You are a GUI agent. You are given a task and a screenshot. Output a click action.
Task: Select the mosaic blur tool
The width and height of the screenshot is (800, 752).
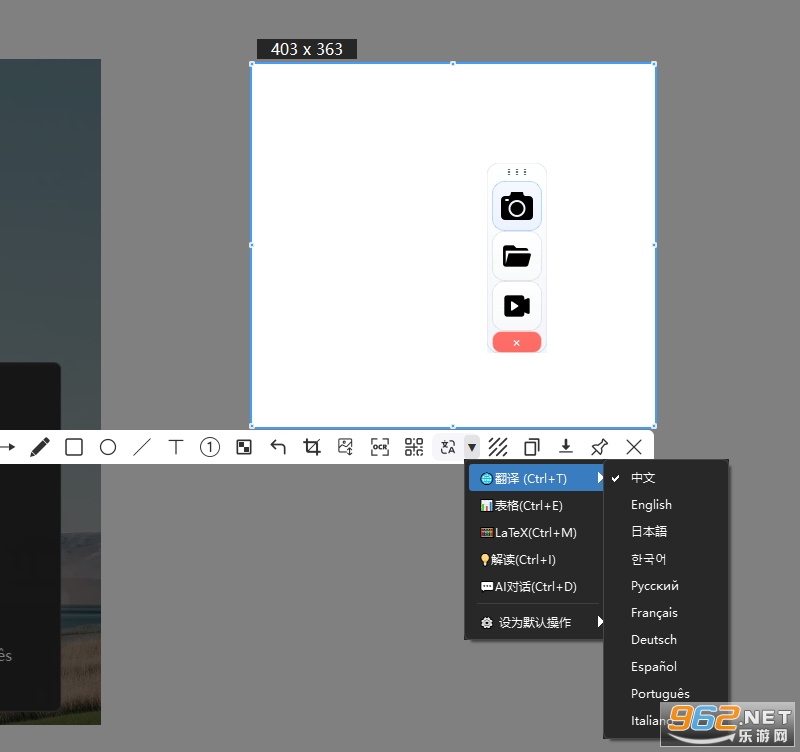pyautogui.click(x=244, y=447)
